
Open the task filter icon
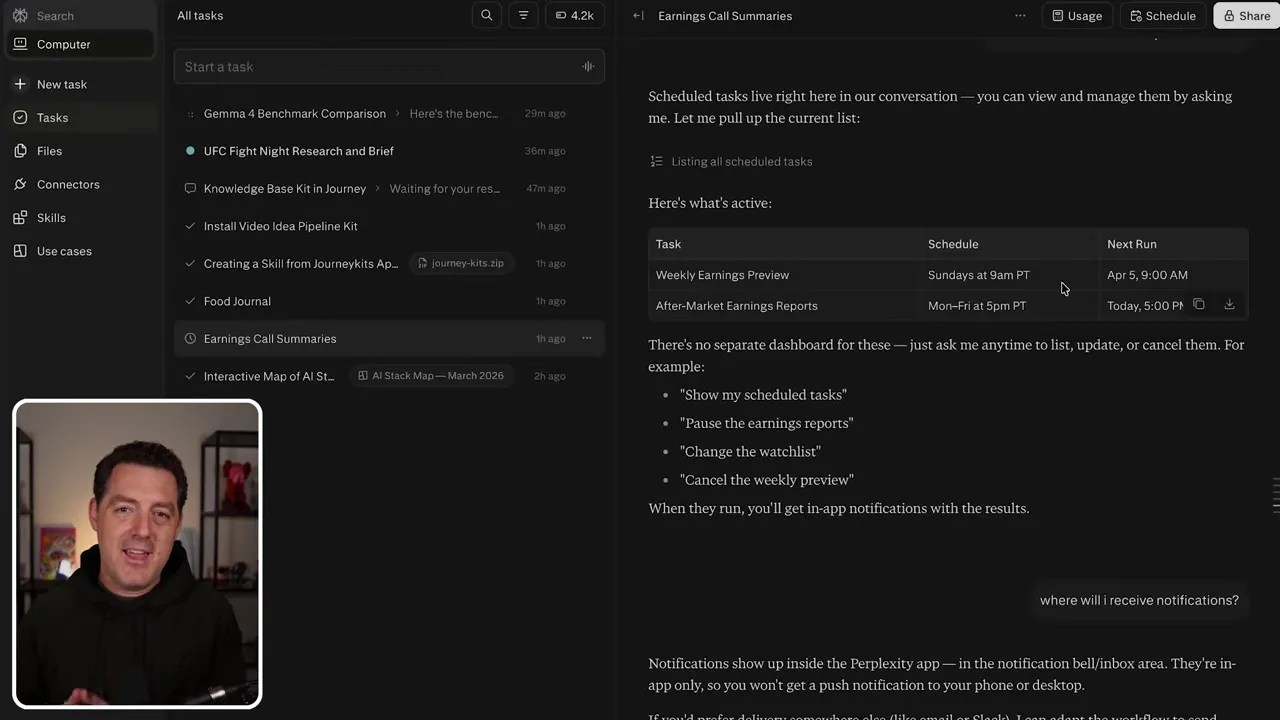(523, 15)
